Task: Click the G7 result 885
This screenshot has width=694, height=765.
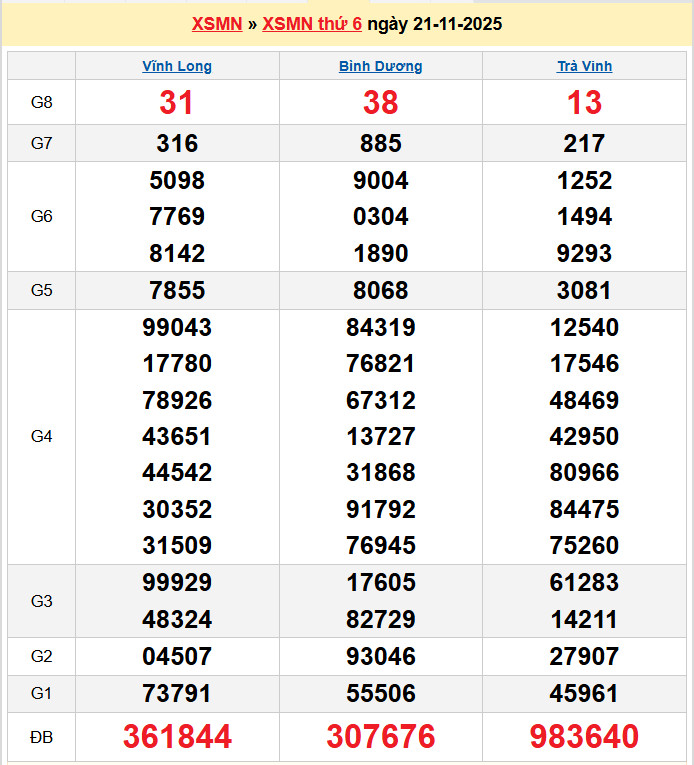Action: [380, 144]
